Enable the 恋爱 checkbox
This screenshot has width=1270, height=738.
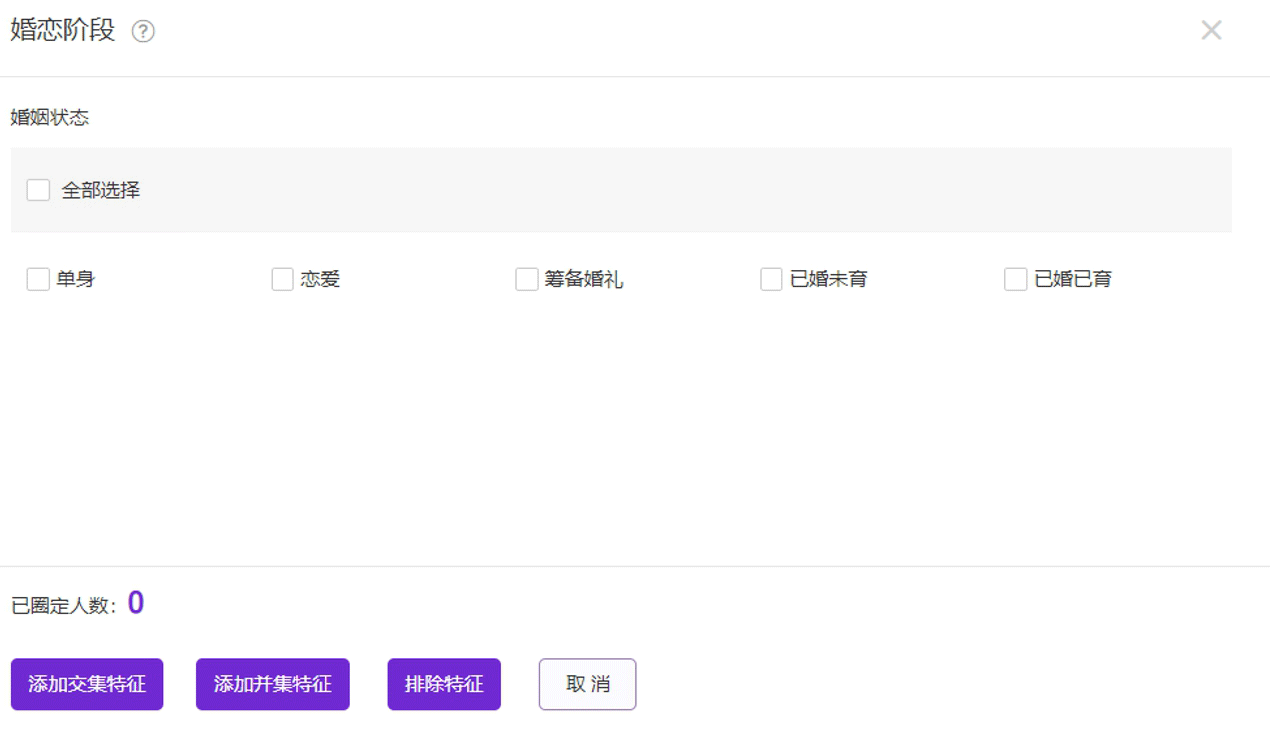[283, 279]
